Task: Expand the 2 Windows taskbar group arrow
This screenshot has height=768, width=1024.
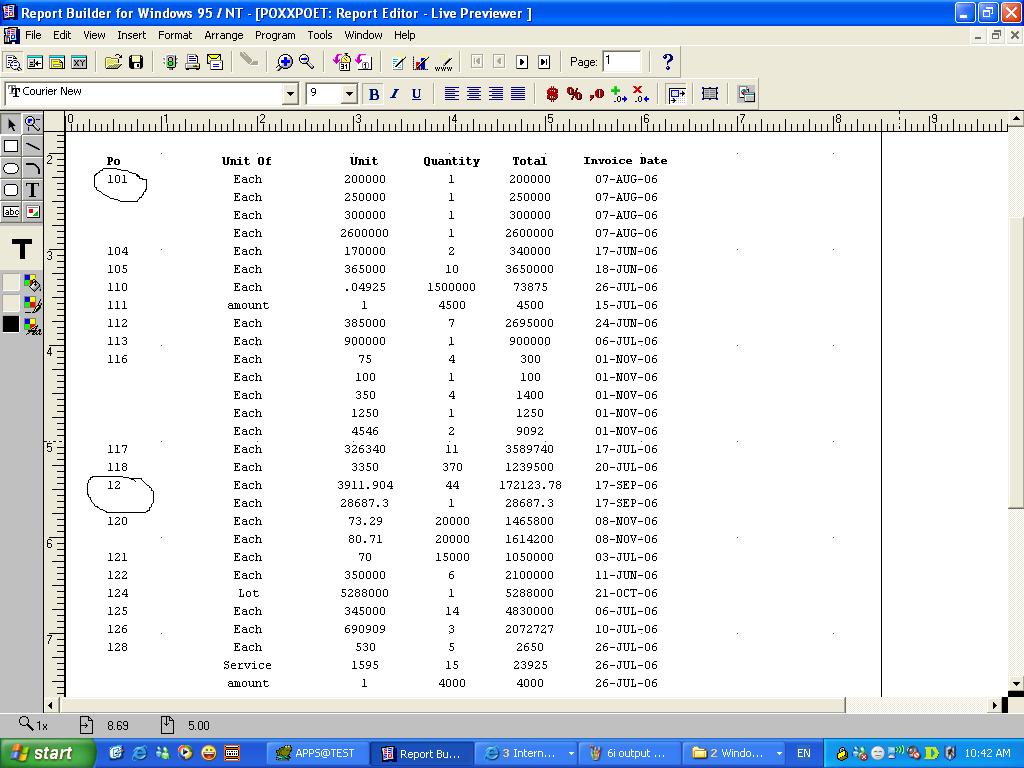Action: tap(779, 753)
